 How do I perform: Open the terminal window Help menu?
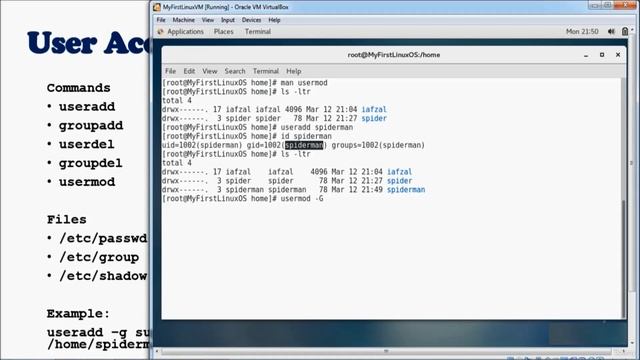[293, 71]
